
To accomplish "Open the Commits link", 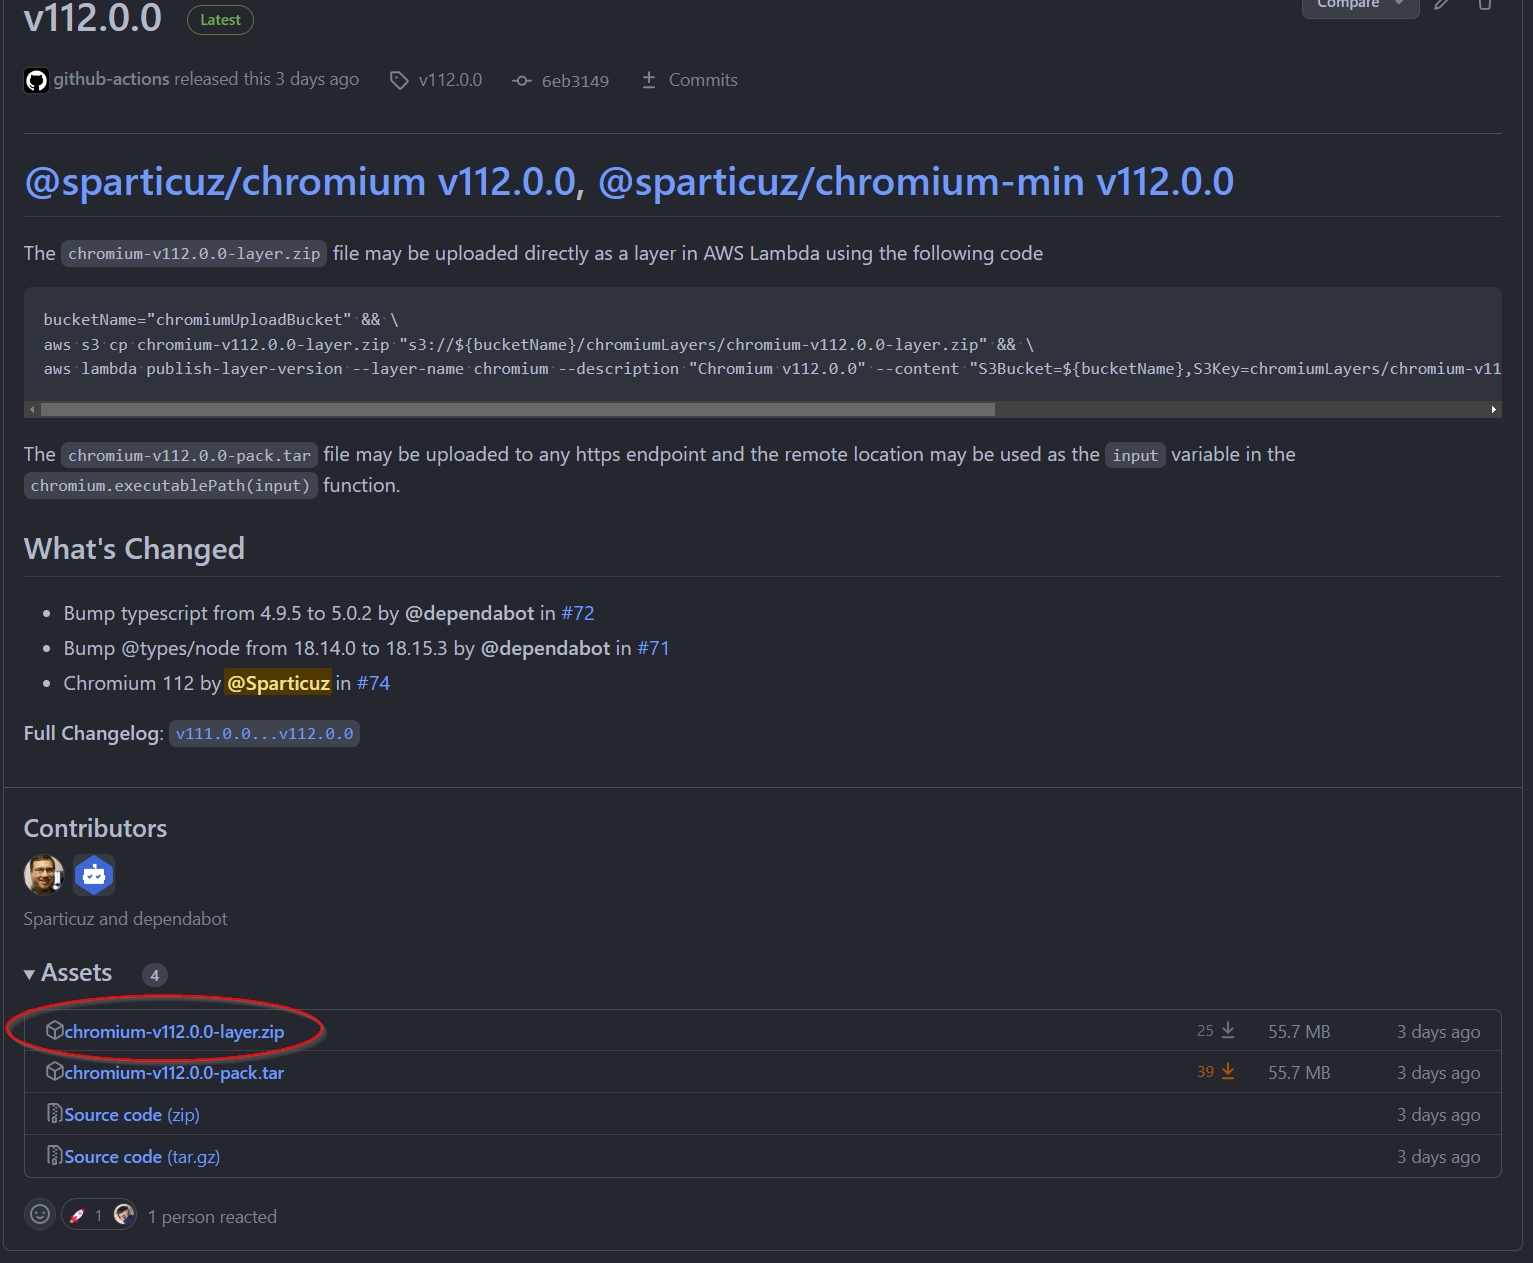I will [x=702, y=80].
